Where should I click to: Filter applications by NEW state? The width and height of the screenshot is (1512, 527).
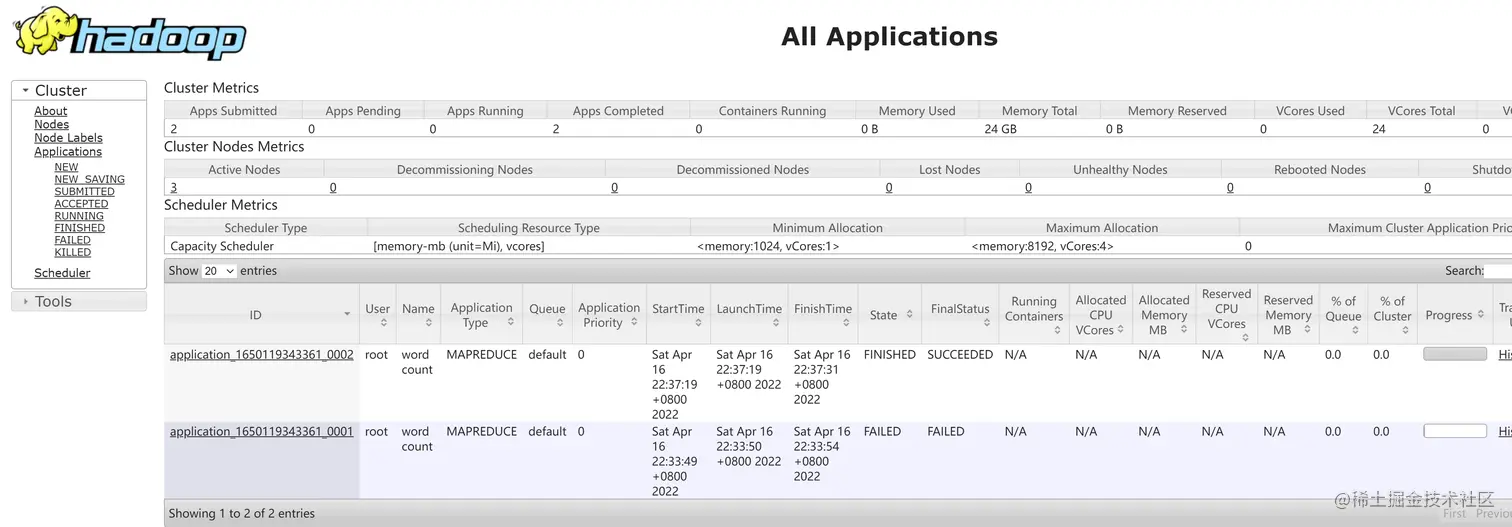click(x=66, y=167)
